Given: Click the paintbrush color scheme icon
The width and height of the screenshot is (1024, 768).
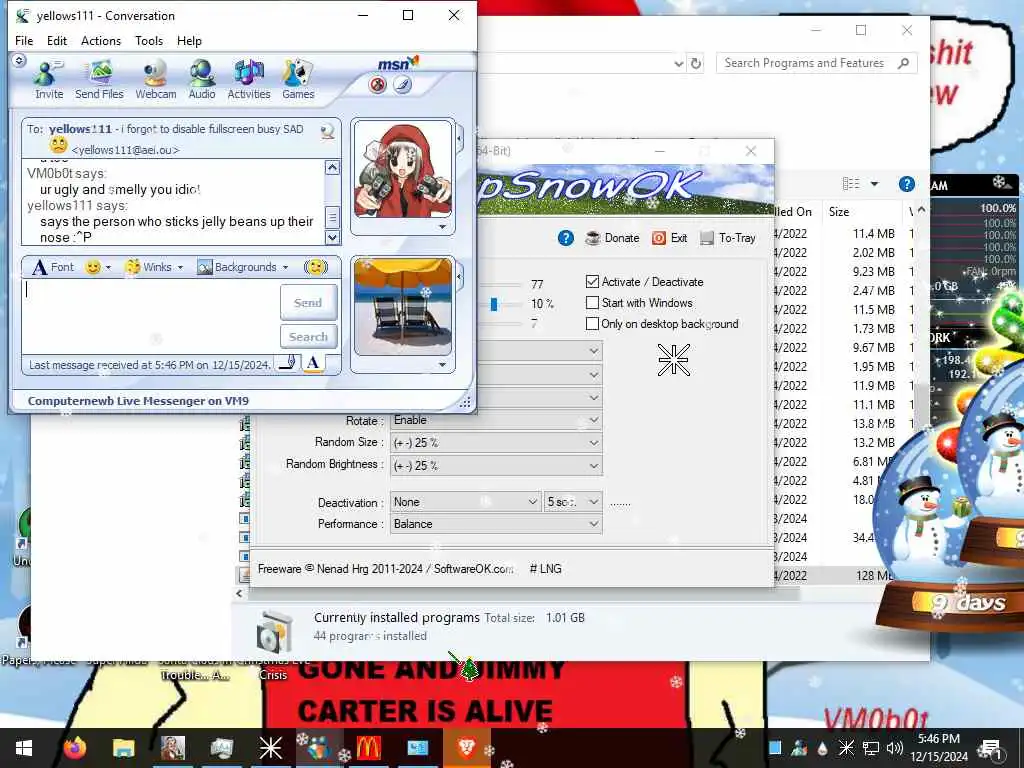Looking at the screenshot, I should (402, 84).
